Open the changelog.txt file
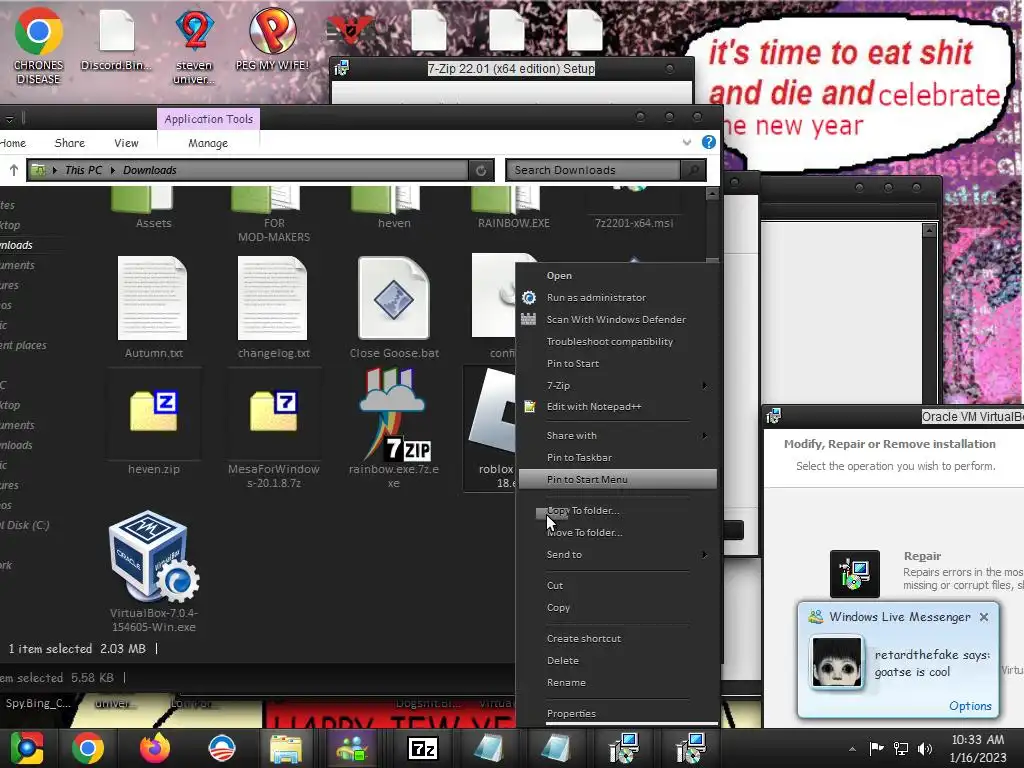The height and width of the screenshot is (768, 1024). tap(273, 307)
